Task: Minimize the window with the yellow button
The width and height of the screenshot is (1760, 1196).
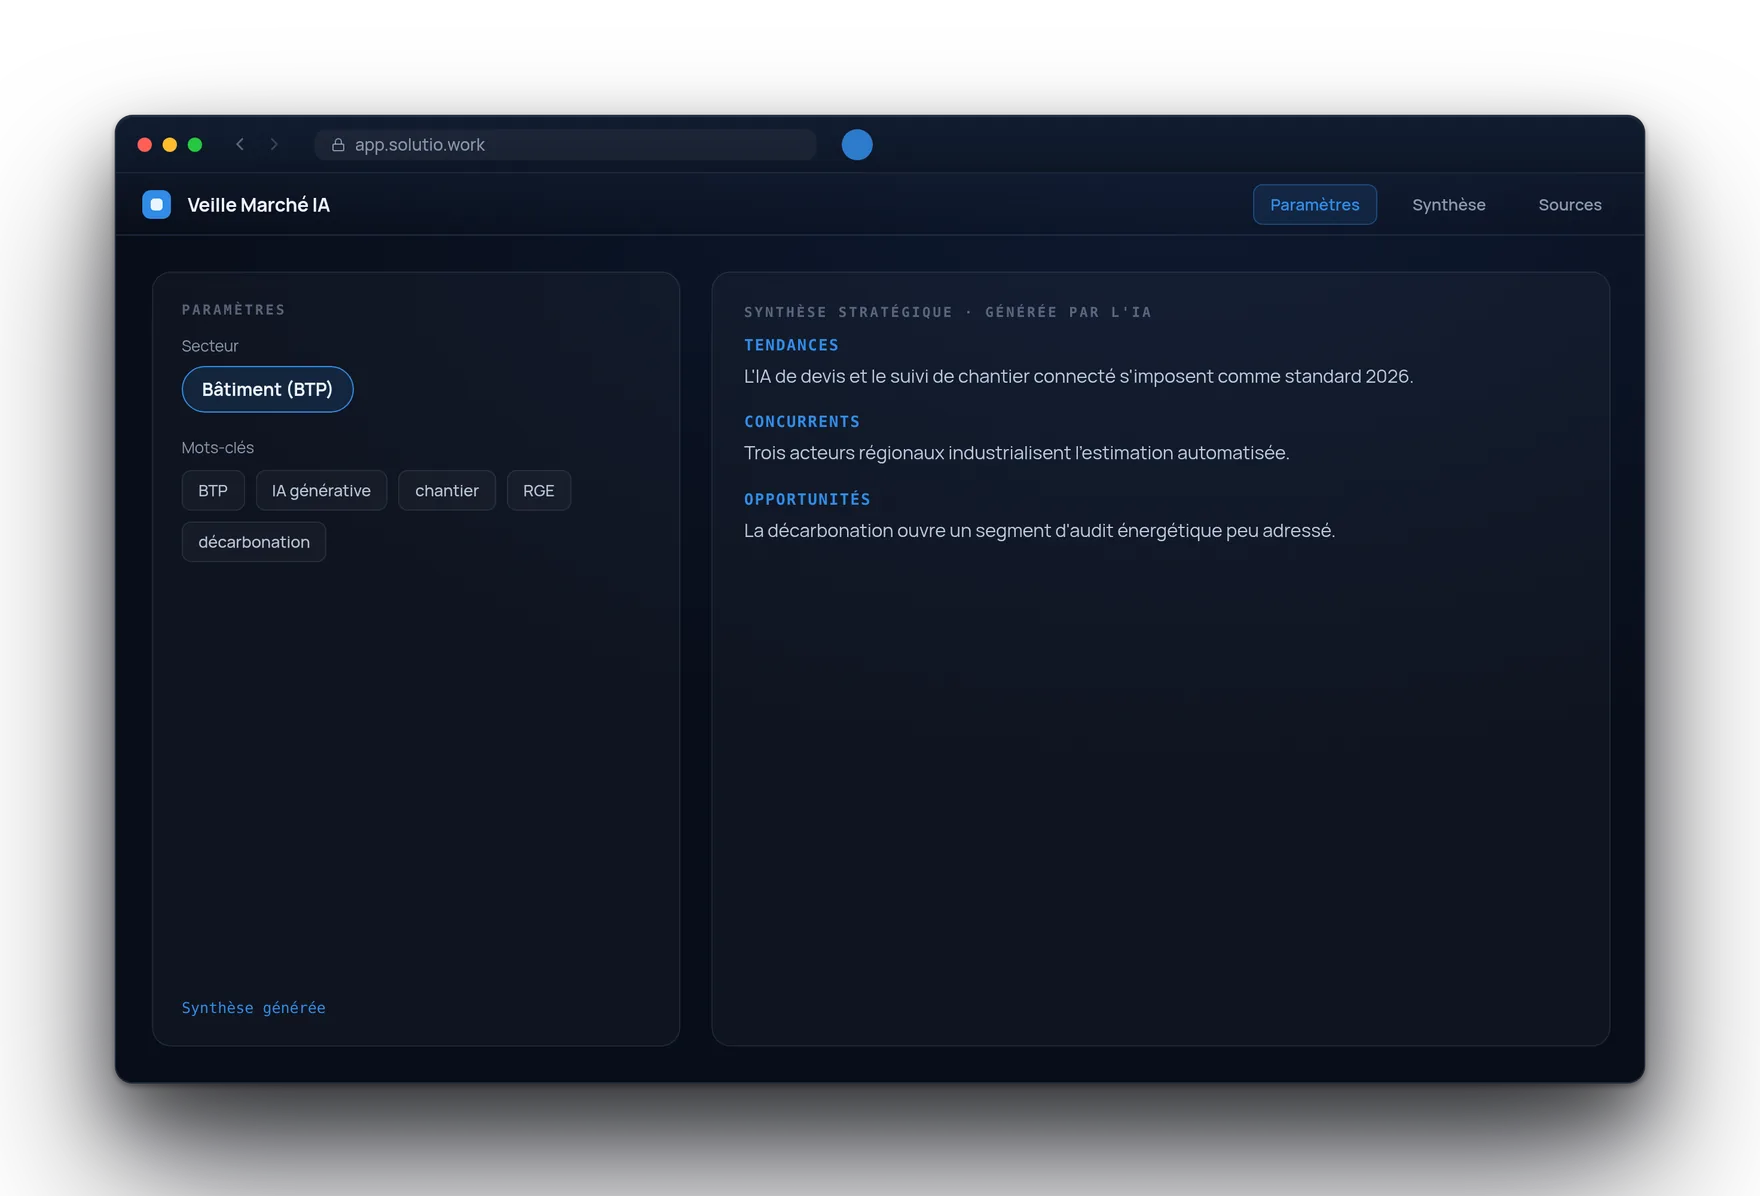Action: [170, 145]
